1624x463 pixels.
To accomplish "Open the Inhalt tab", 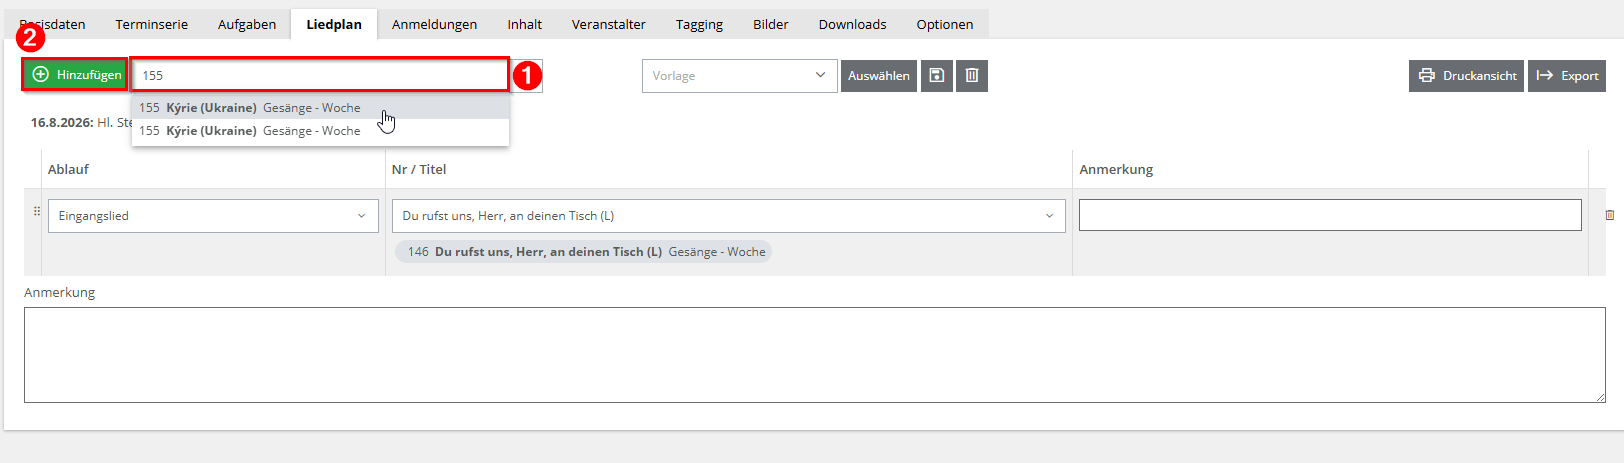I will (524, 24).
